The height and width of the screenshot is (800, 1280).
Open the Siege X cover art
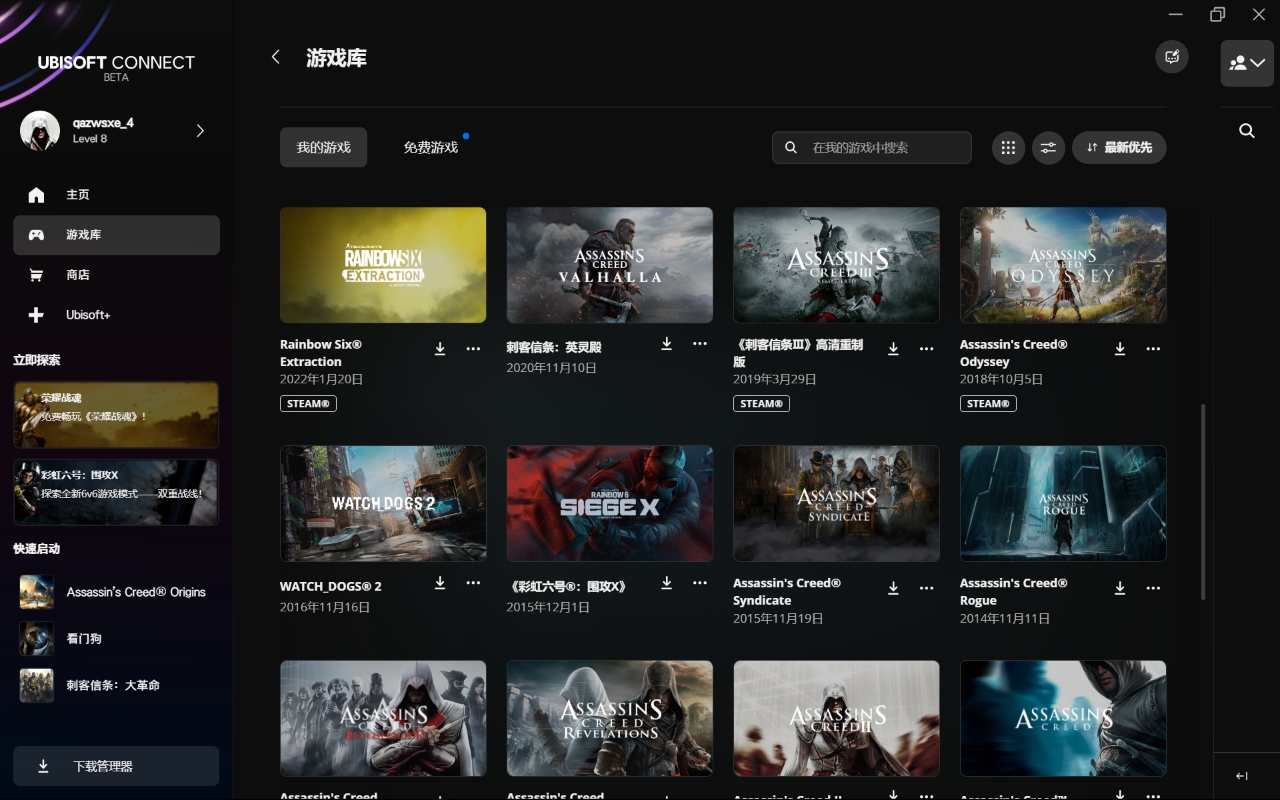point(610,503)
